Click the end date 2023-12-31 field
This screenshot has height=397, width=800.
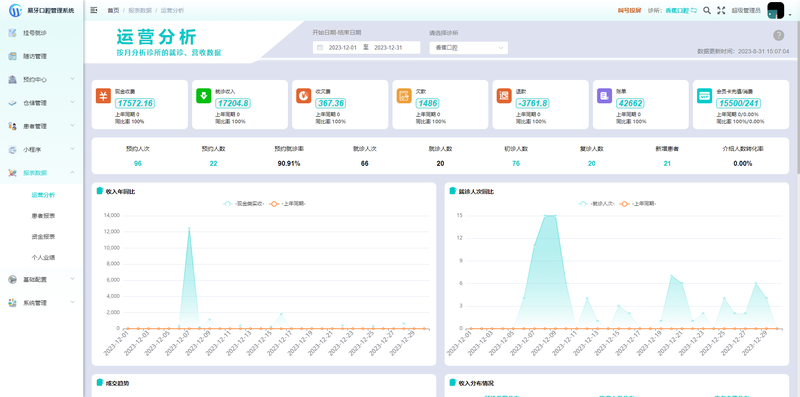point(389,47)
